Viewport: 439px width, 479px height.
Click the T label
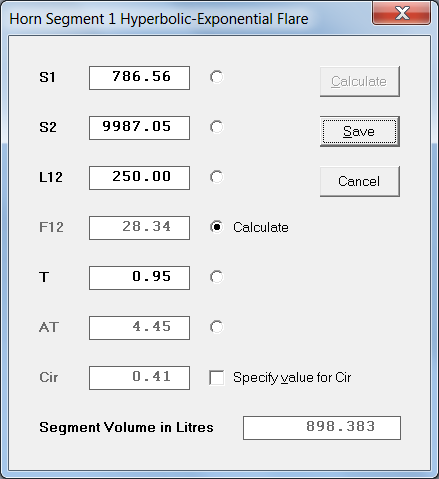click(44, 277)
